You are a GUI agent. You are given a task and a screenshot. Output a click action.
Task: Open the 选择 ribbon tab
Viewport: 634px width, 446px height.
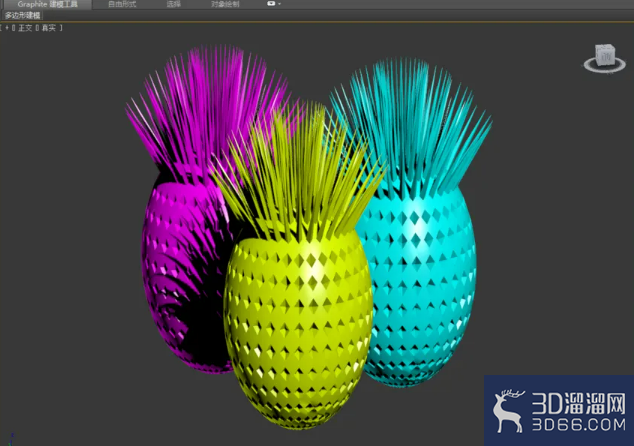173,4
